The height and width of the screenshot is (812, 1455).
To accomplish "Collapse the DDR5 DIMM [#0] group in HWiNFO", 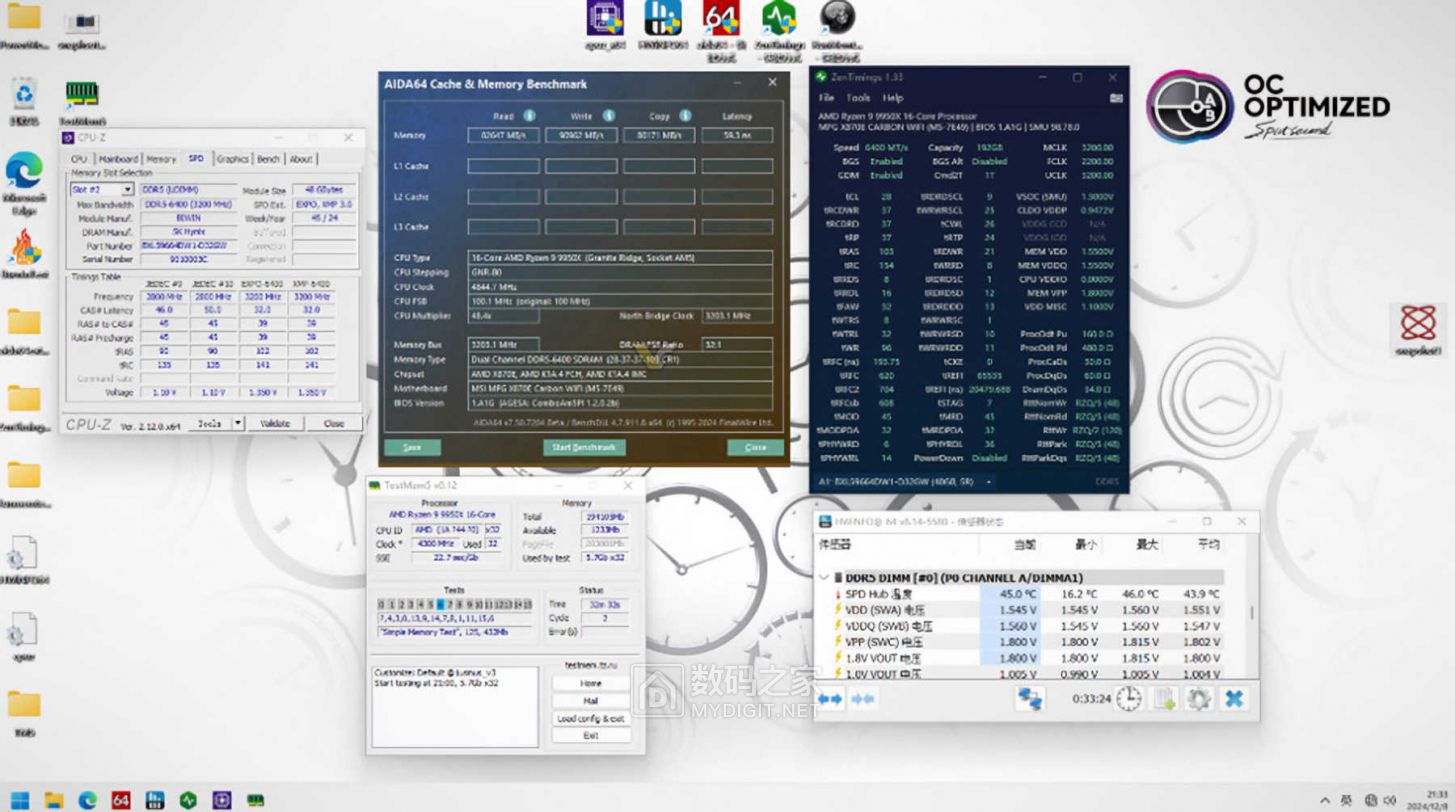I will point(823,578).
